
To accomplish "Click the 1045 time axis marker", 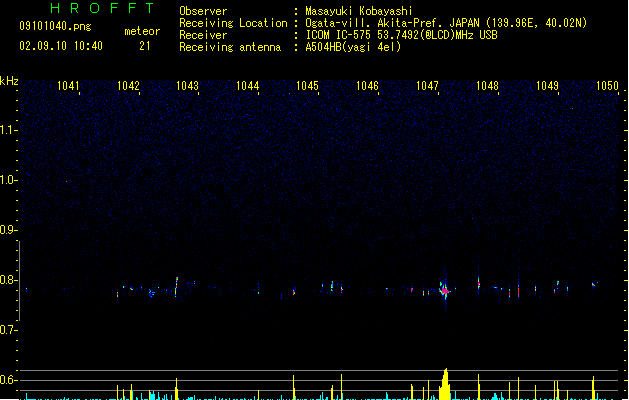I will 307,86.
